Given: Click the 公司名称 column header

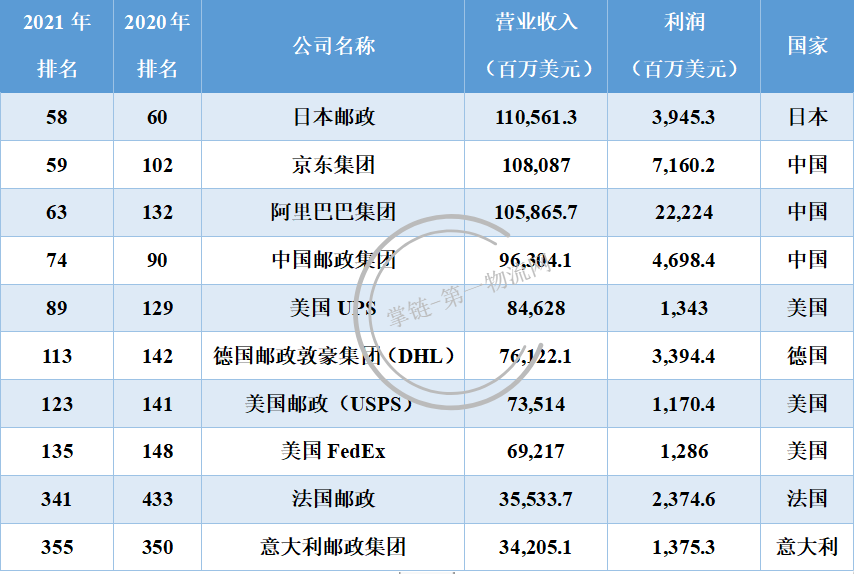Looking at the screenshot, I should pos(333,46).
